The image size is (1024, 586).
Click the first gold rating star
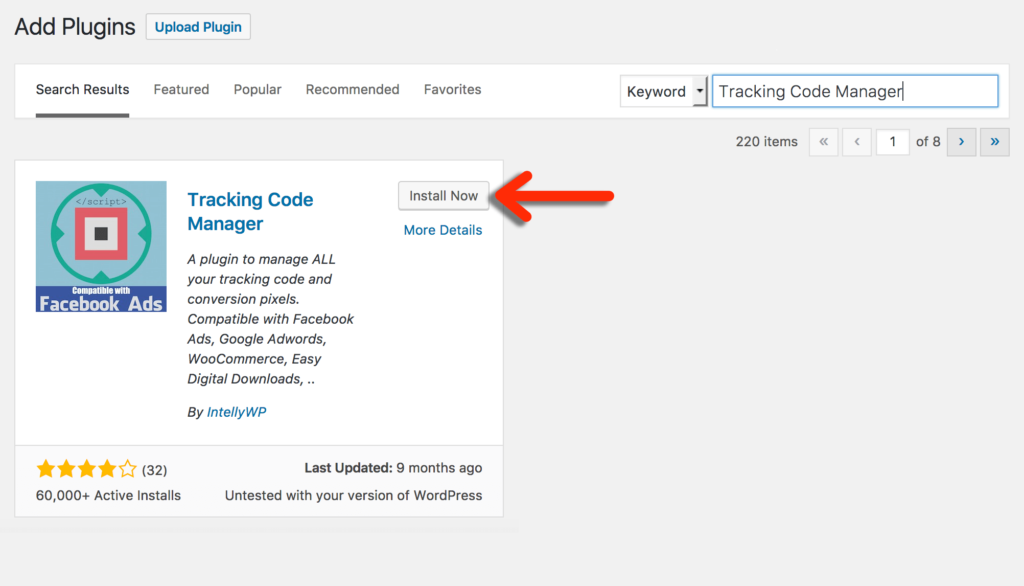coord(45,468)
